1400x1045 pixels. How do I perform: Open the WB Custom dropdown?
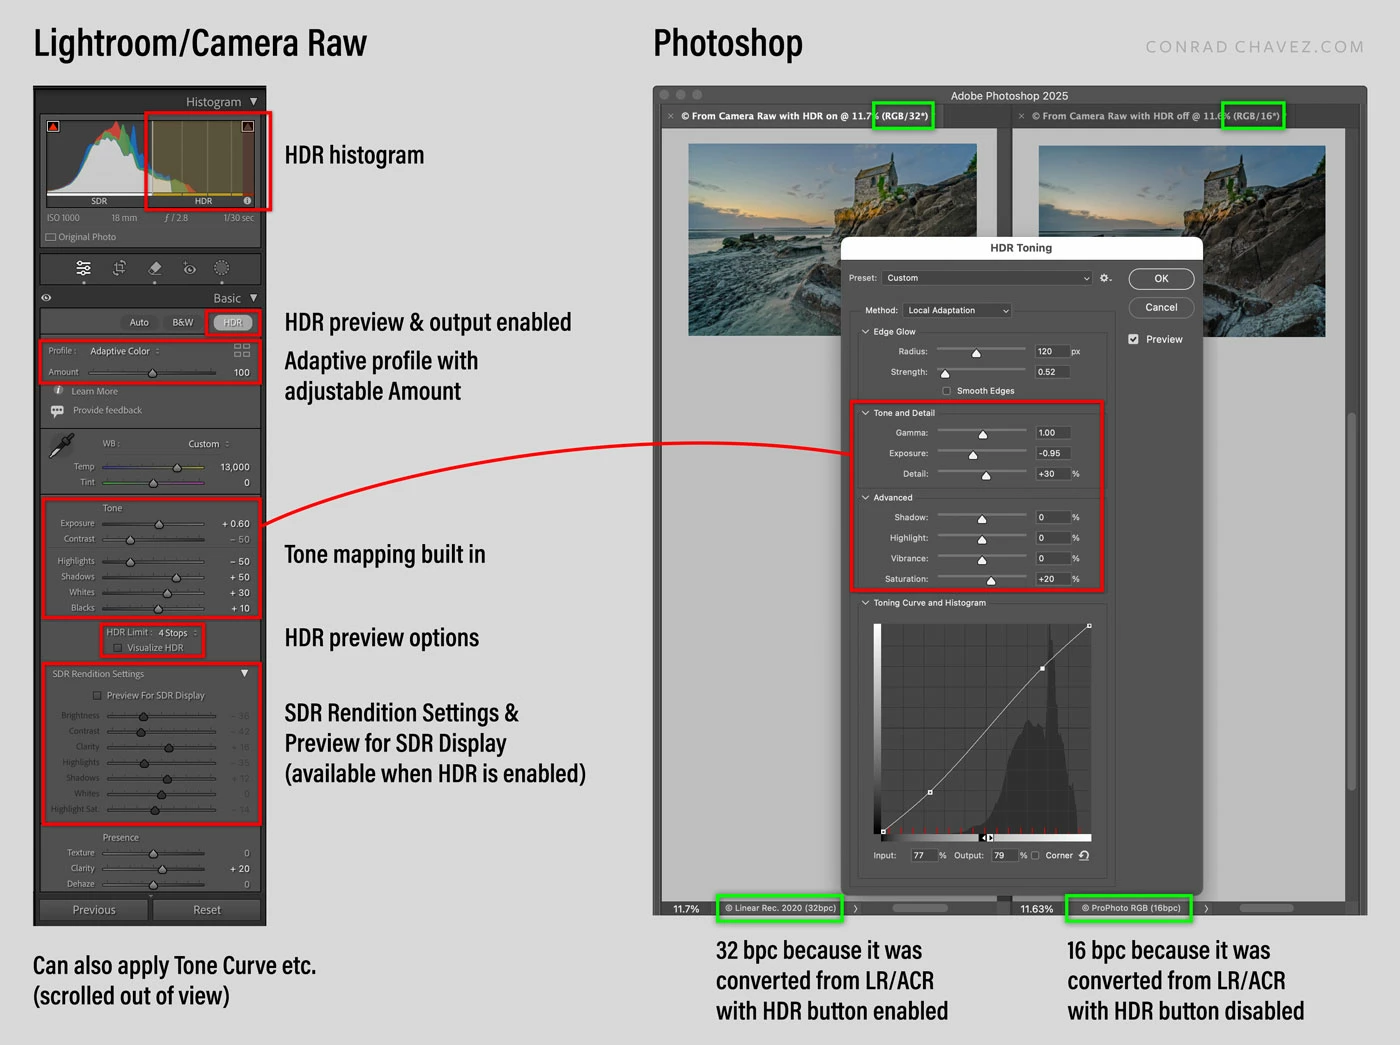click(209, 444)
